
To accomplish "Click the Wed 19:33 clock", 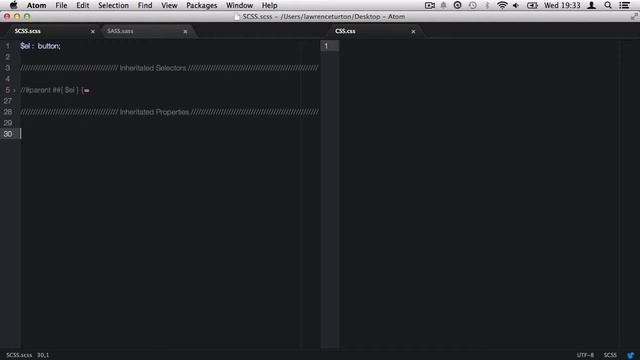I will (562, 5).
